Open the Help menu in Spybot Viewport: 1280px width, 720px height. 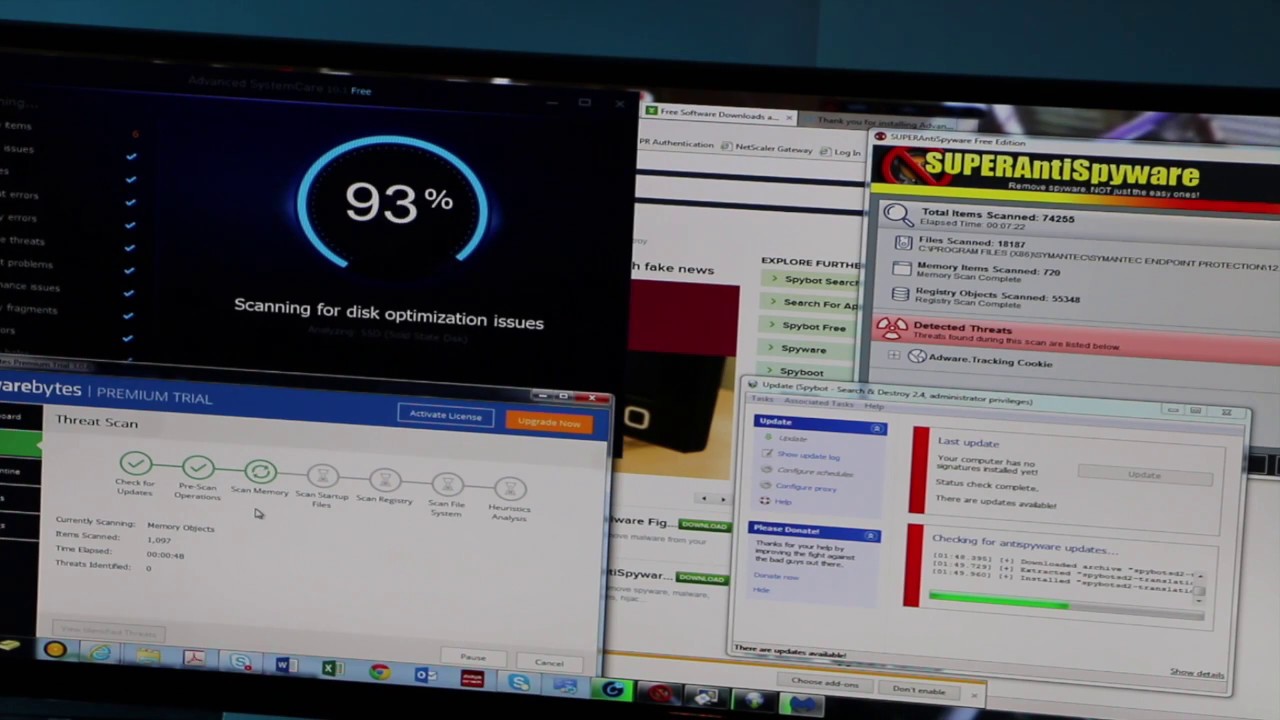pos(874,406)
